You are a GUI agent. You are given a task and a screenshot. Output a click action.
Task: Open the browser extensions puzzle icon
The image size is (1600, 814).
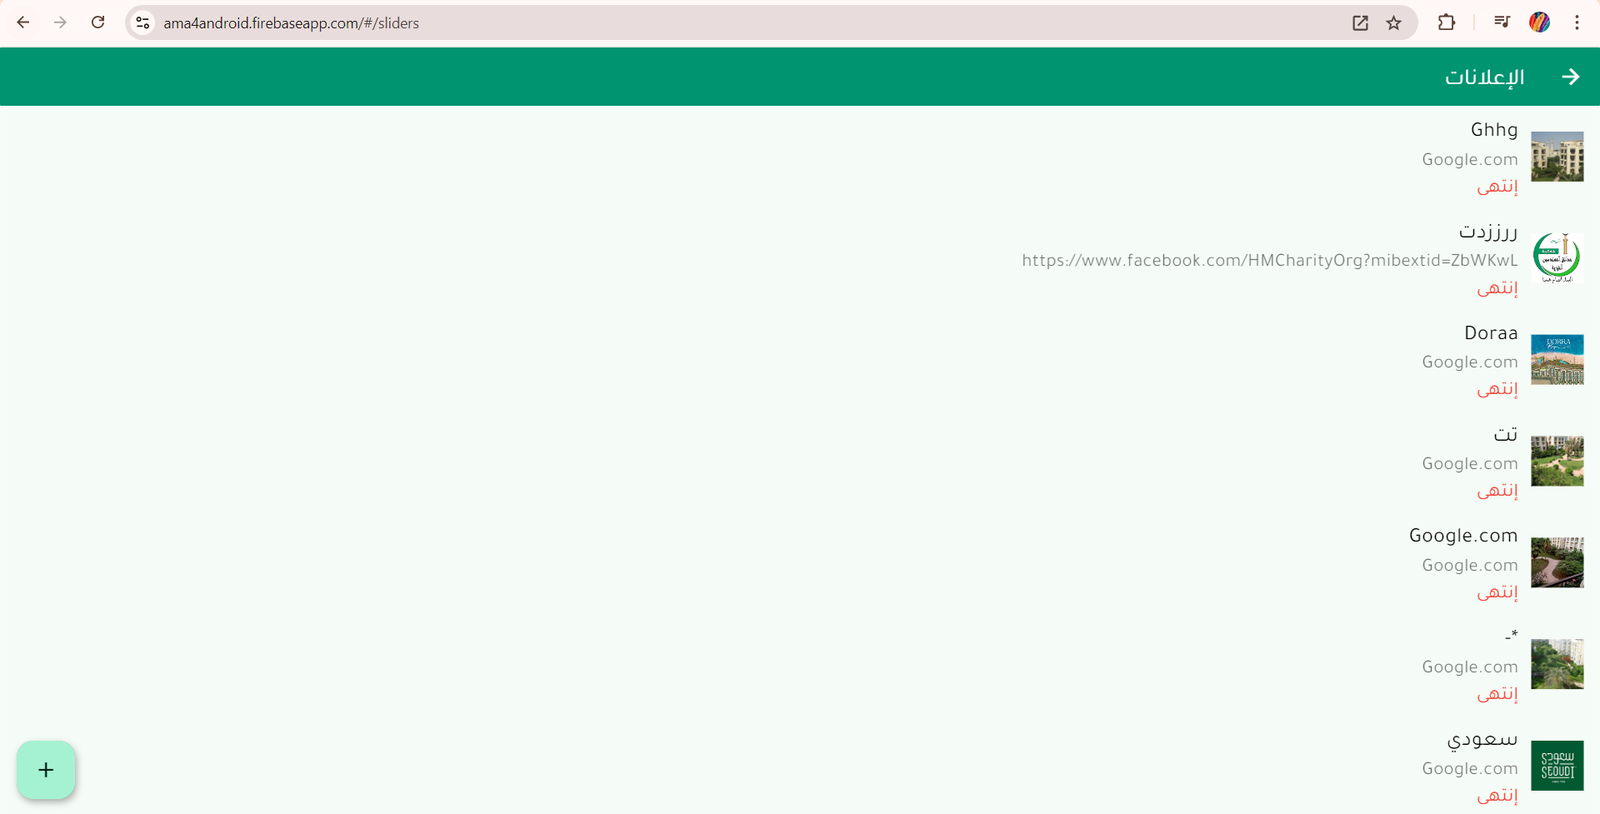coord(1446,22)
